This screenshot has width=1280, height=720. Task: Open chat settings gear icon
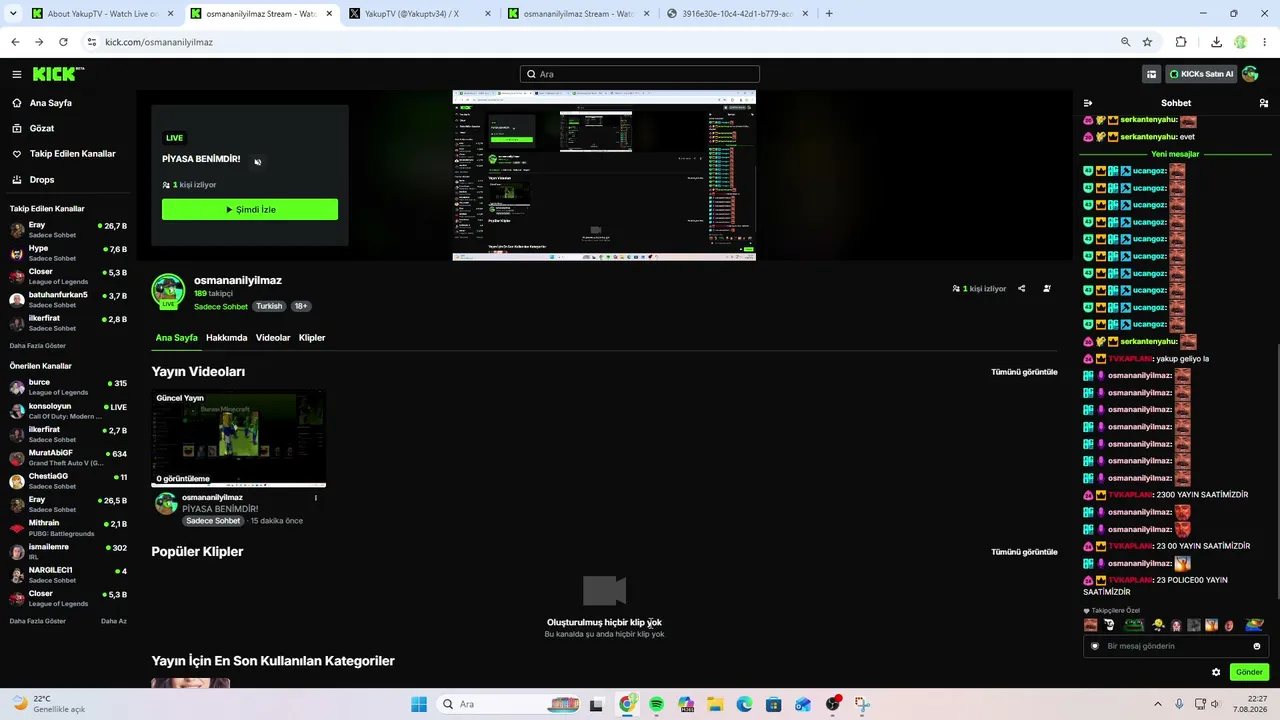point(1216,672)
